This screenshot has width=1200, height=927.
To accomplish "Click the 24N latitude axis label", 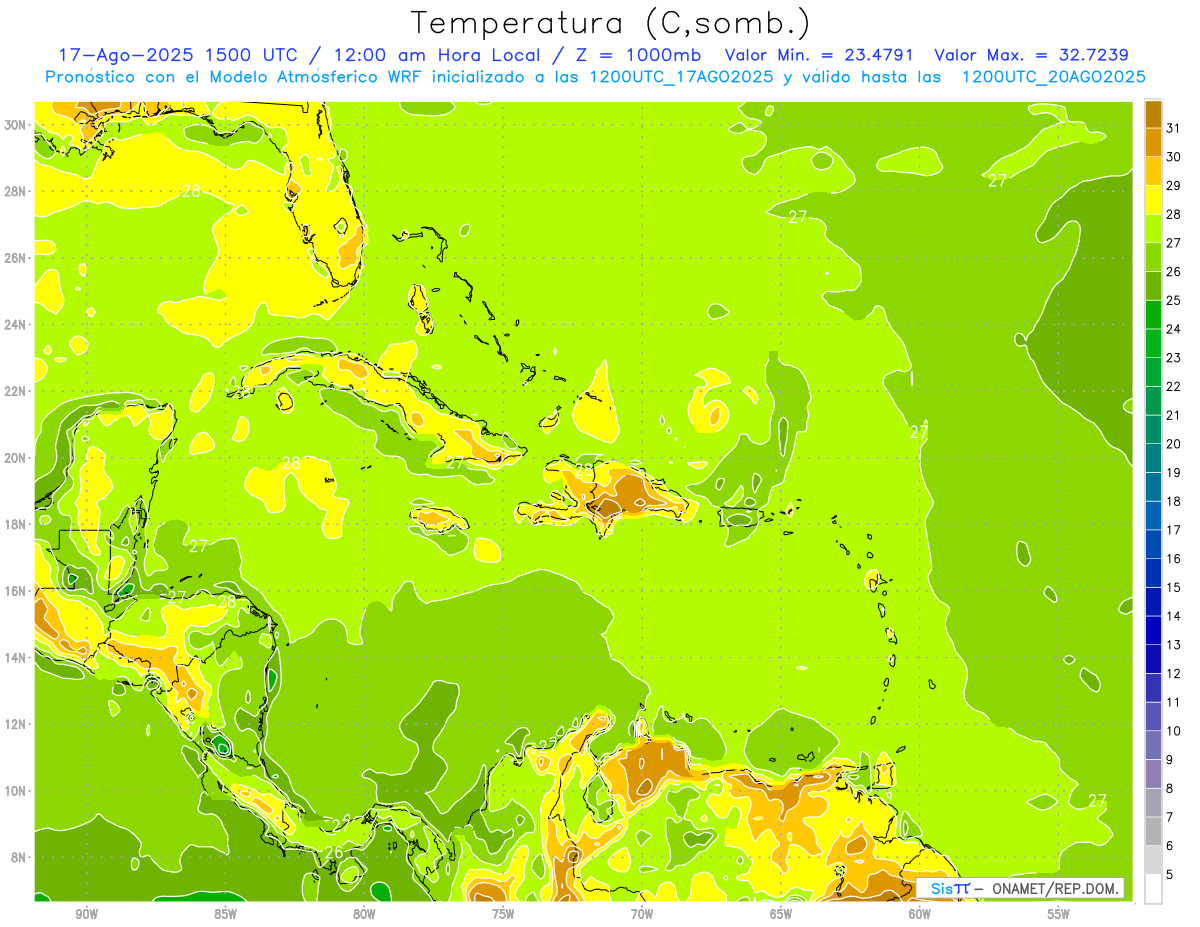I will [16, 325].
